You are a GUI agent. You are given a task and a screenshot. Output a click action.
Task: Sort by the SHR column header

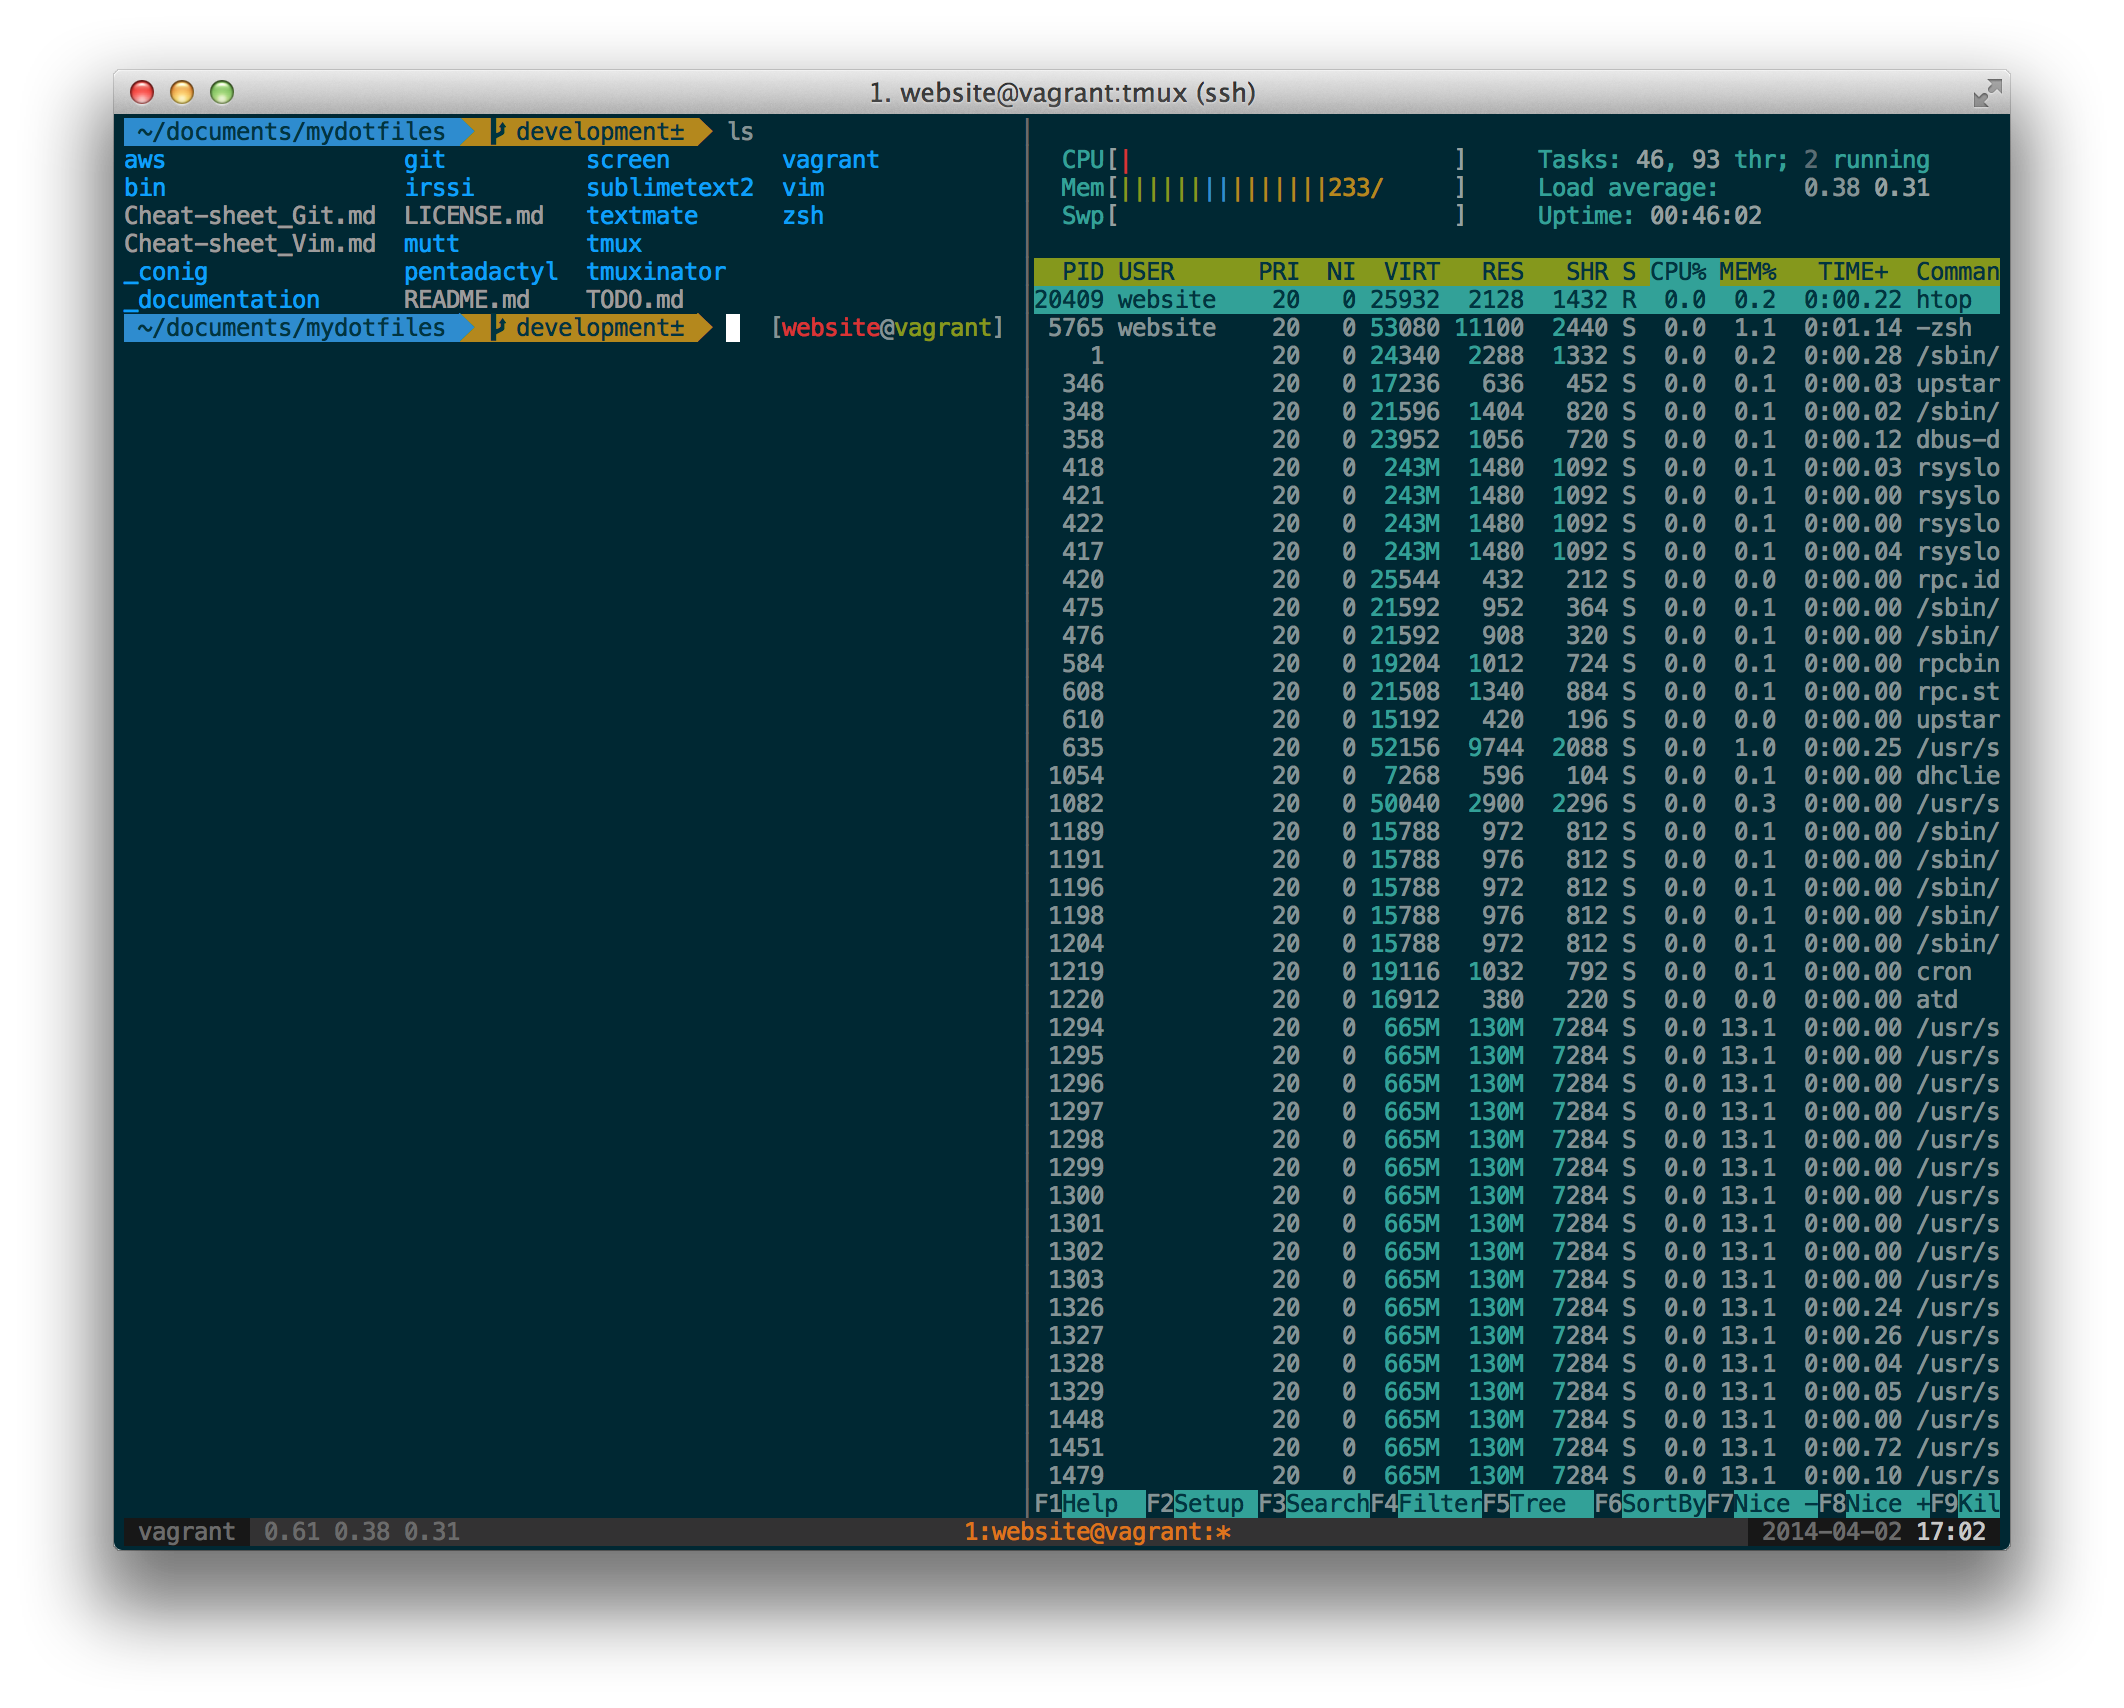[x=1587, y=271]
